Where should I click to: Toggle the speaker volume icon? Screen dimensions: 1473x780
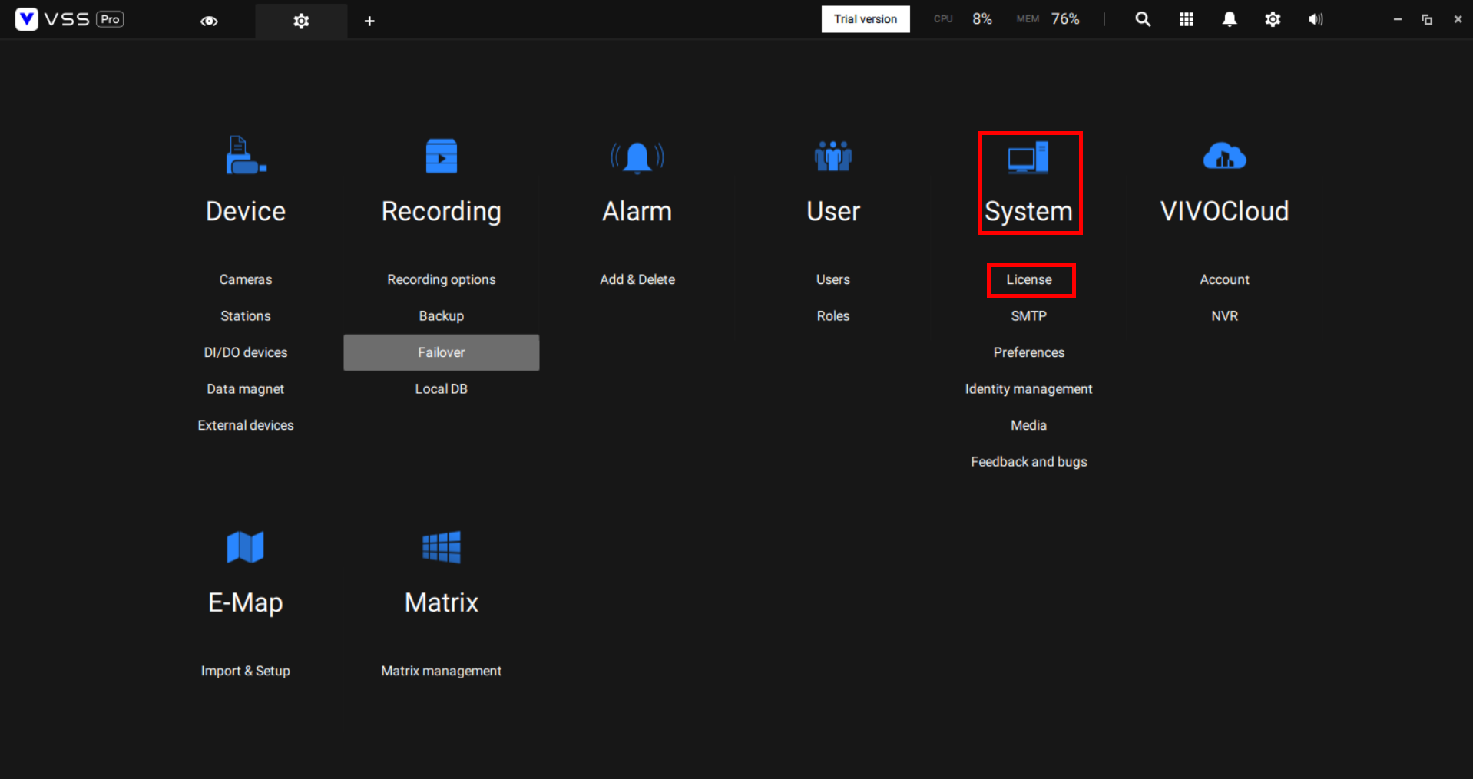(x=1316, y=19)
